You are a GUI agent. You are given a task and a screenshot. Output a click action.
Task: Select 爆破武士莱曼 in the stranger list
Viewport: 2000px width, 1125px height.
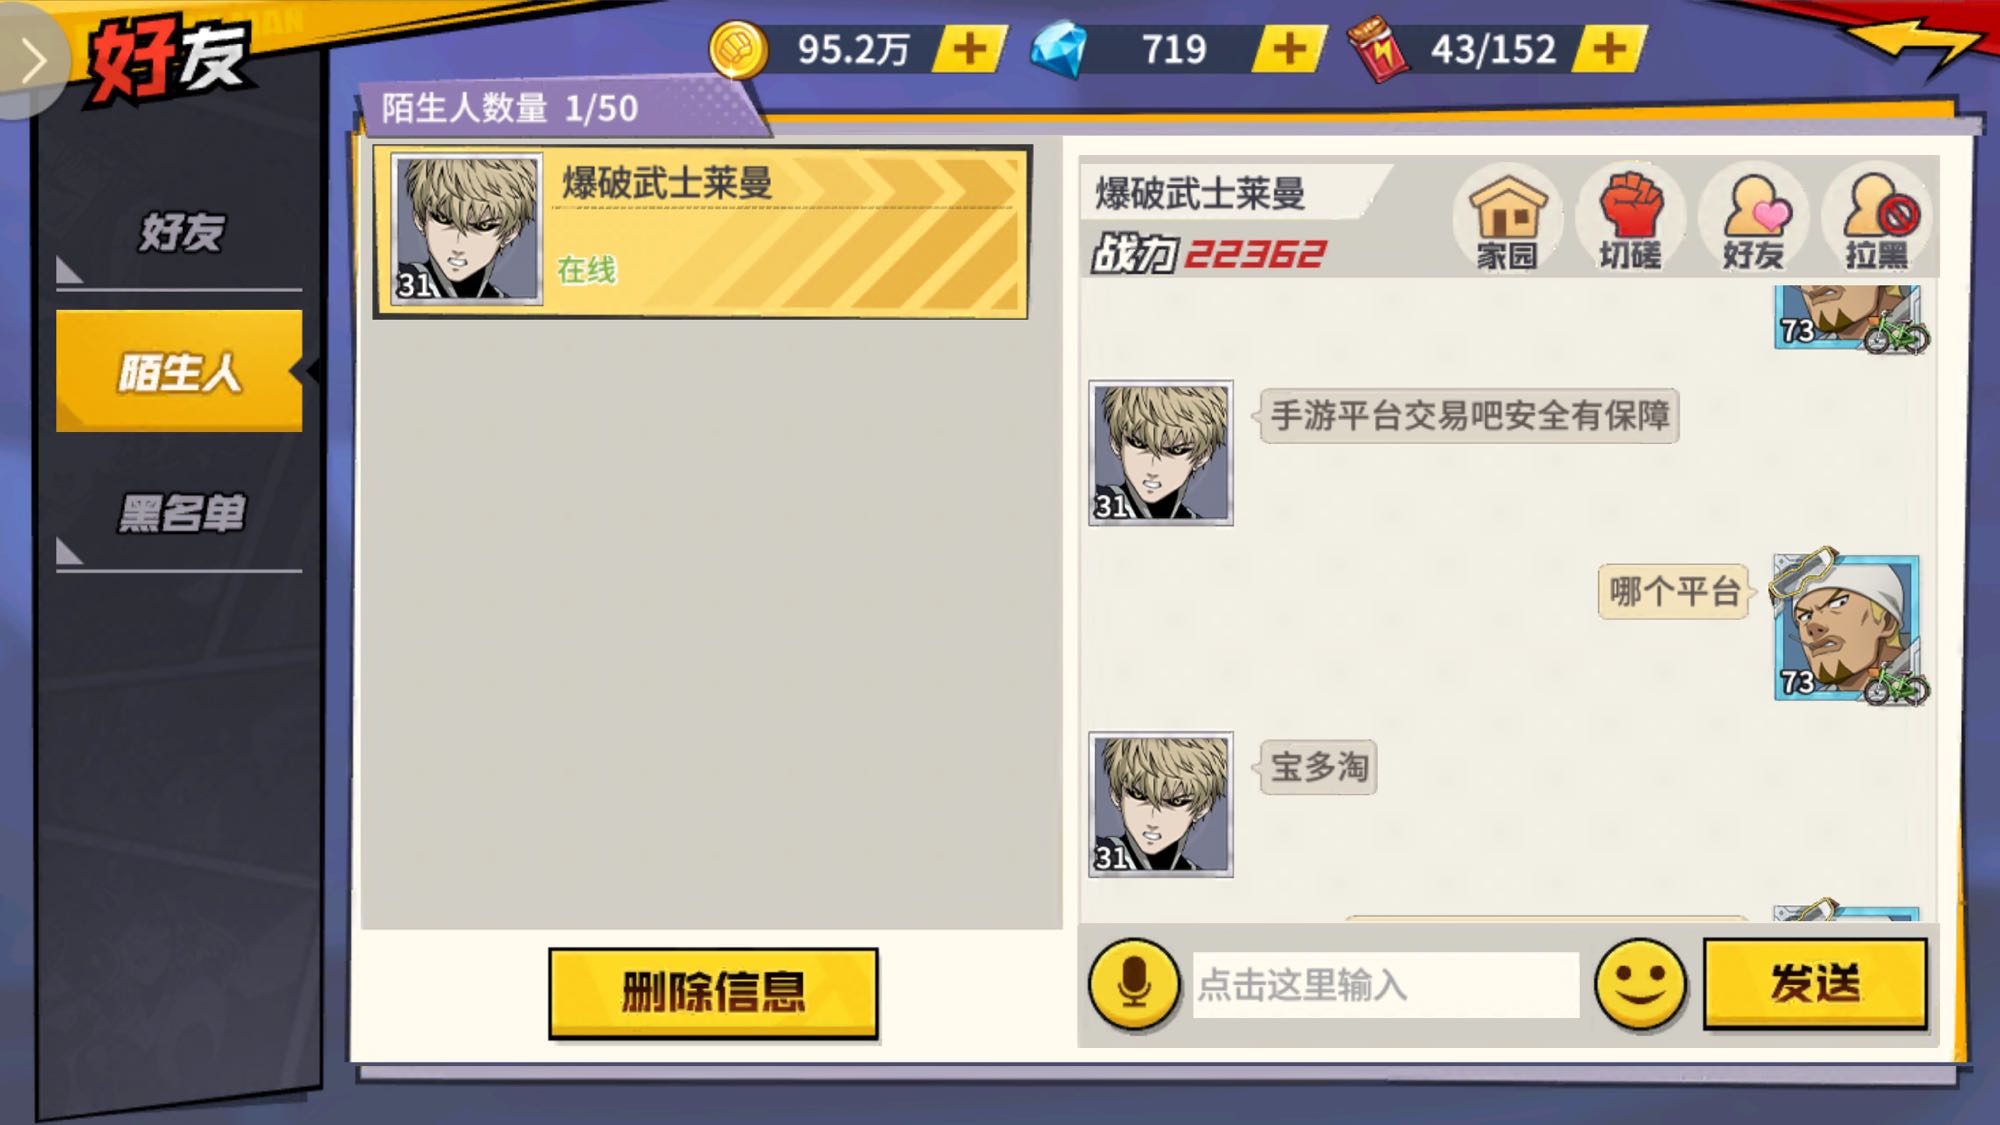[701, 232]
